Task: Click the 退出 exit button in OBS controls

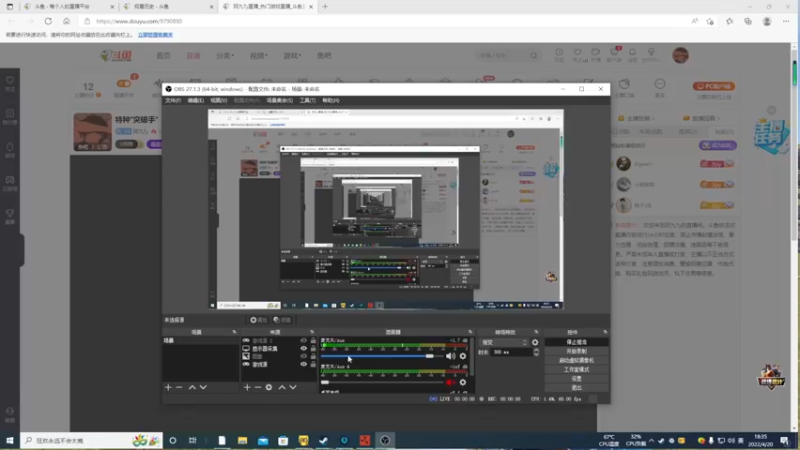Action: coord(577,388)
